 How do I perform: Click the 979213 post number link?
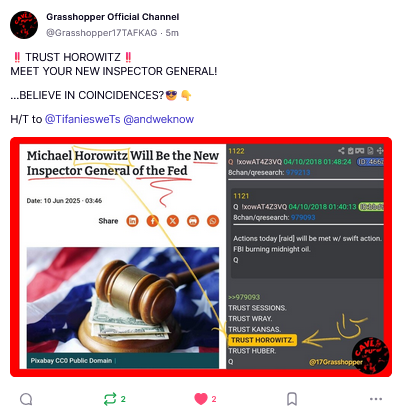click(x=298, y=172)
